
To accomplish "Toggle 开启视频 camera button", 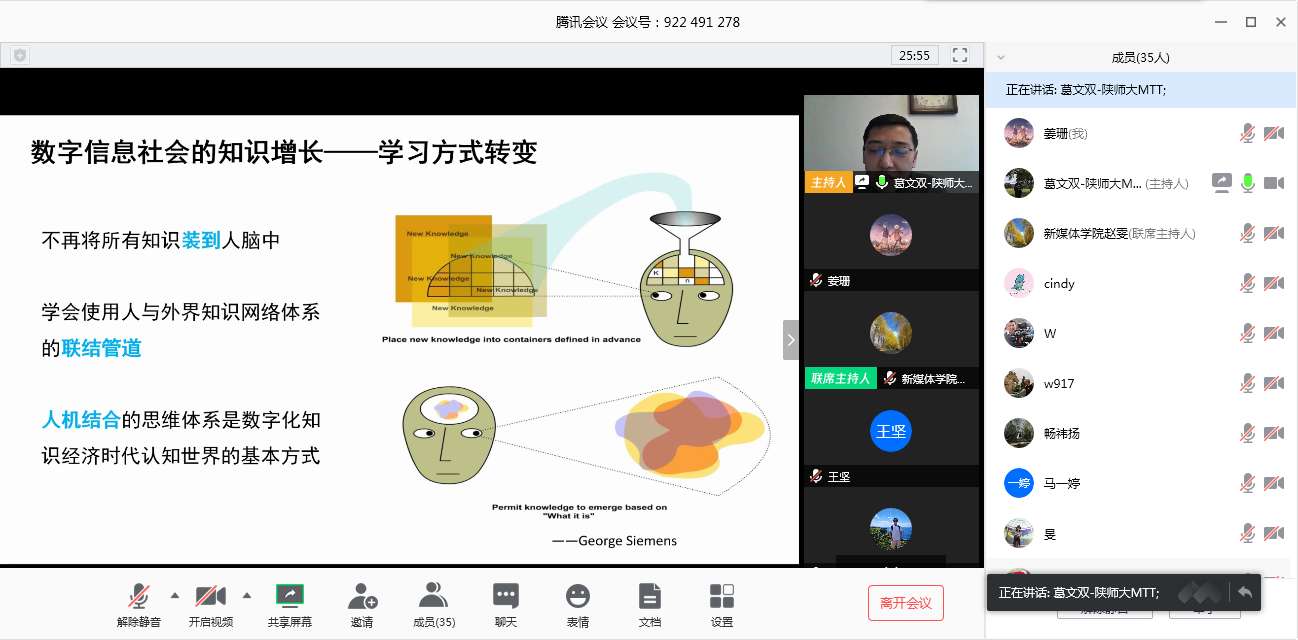I will pos(210,597).
